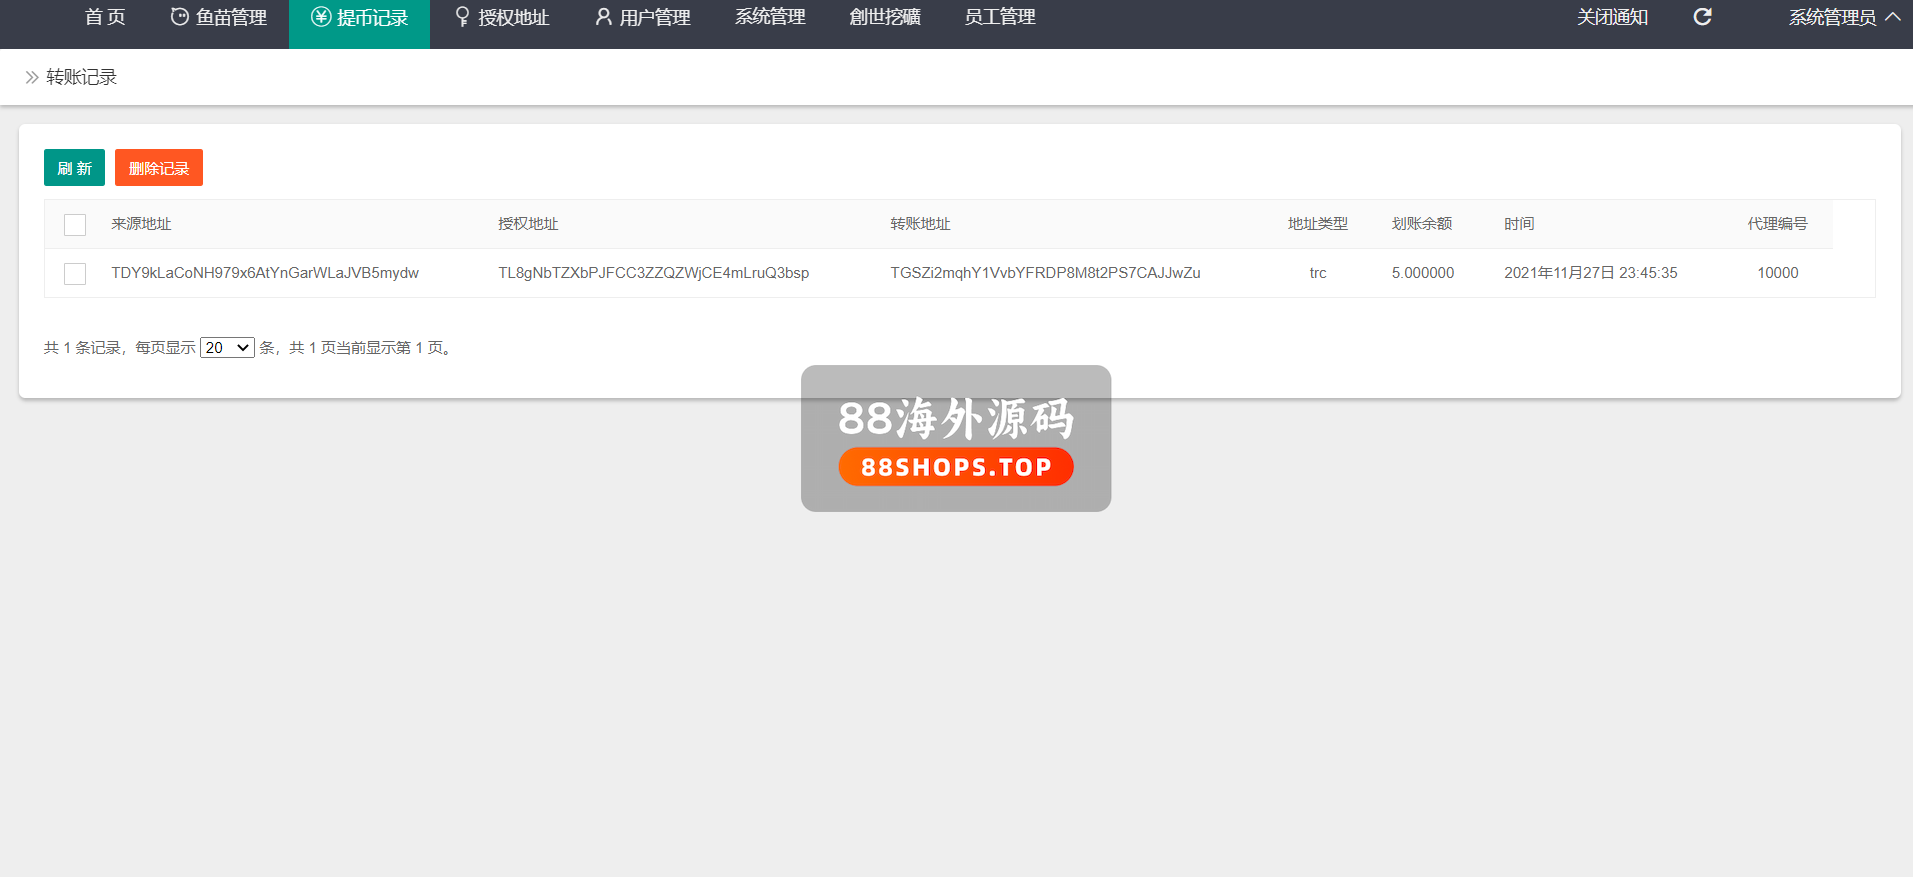Screen dimensions: 1913x877
Task: Go to the 首页 tab
Action: pyautogui.click(x=105, y=17)
